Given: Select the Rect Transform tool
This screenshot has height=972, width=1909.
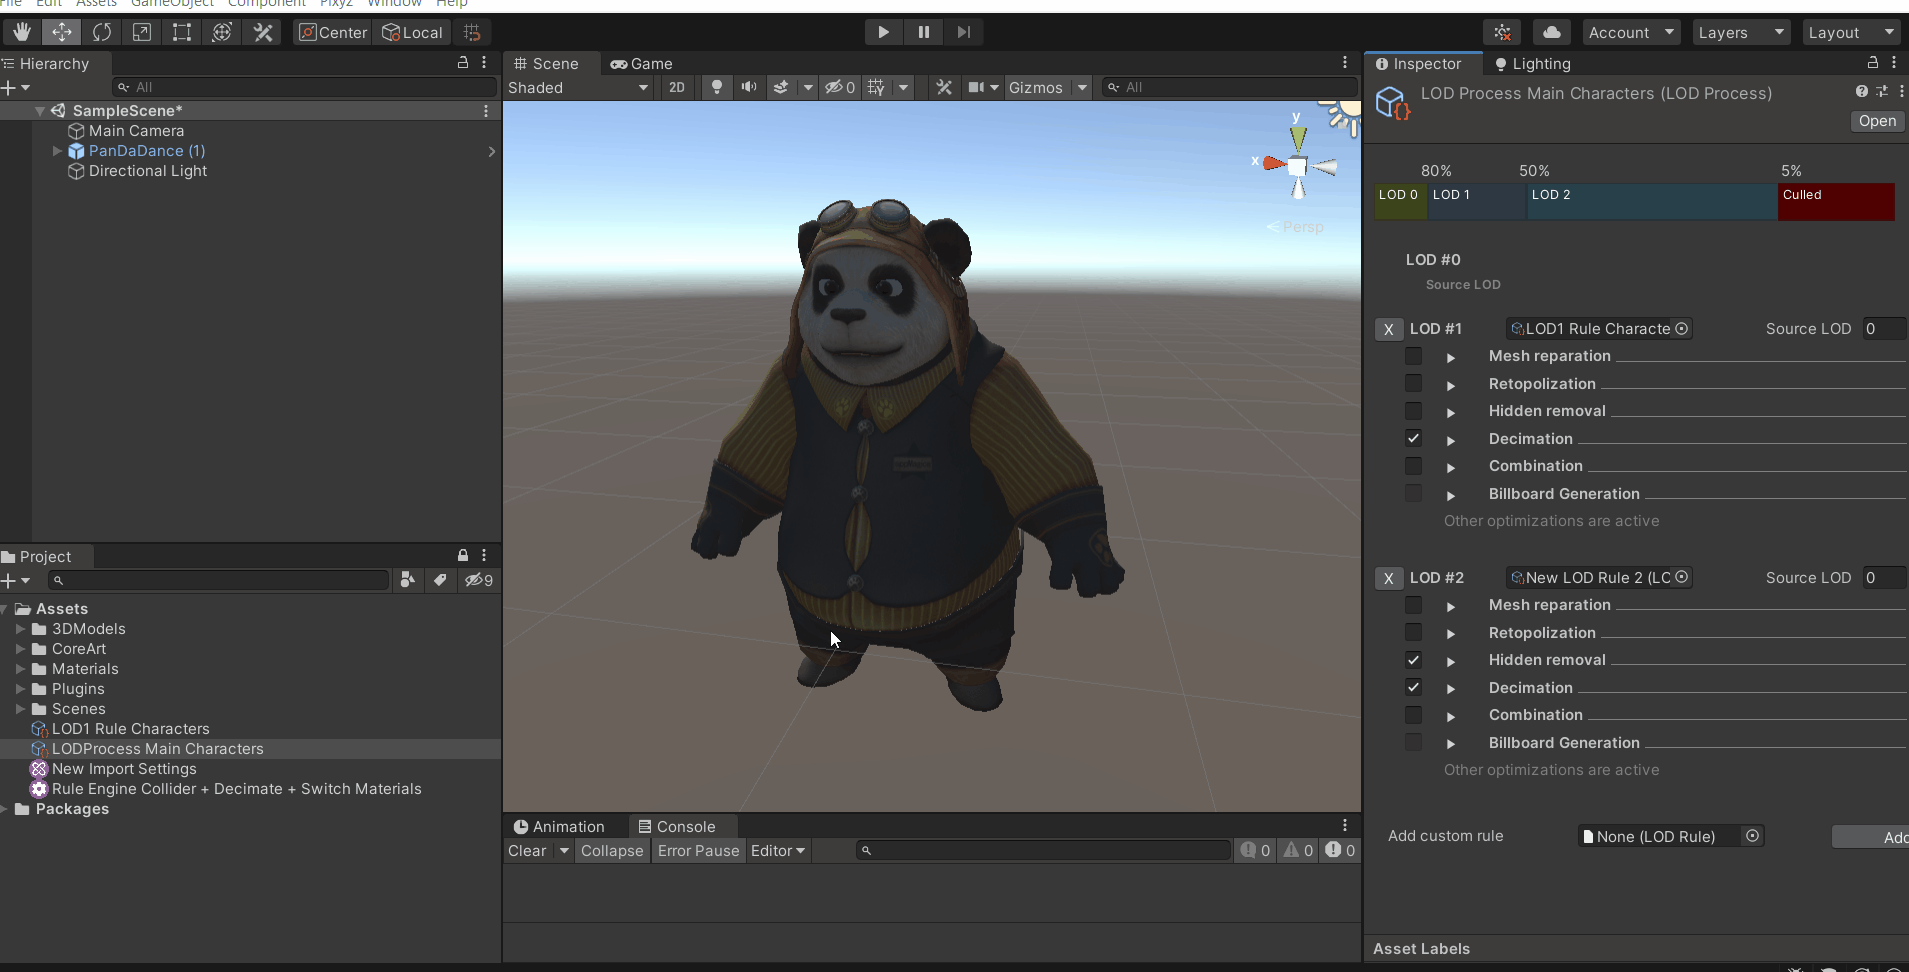Looking at the screenshot, I should pyautogui.click(x=182, y=32).
